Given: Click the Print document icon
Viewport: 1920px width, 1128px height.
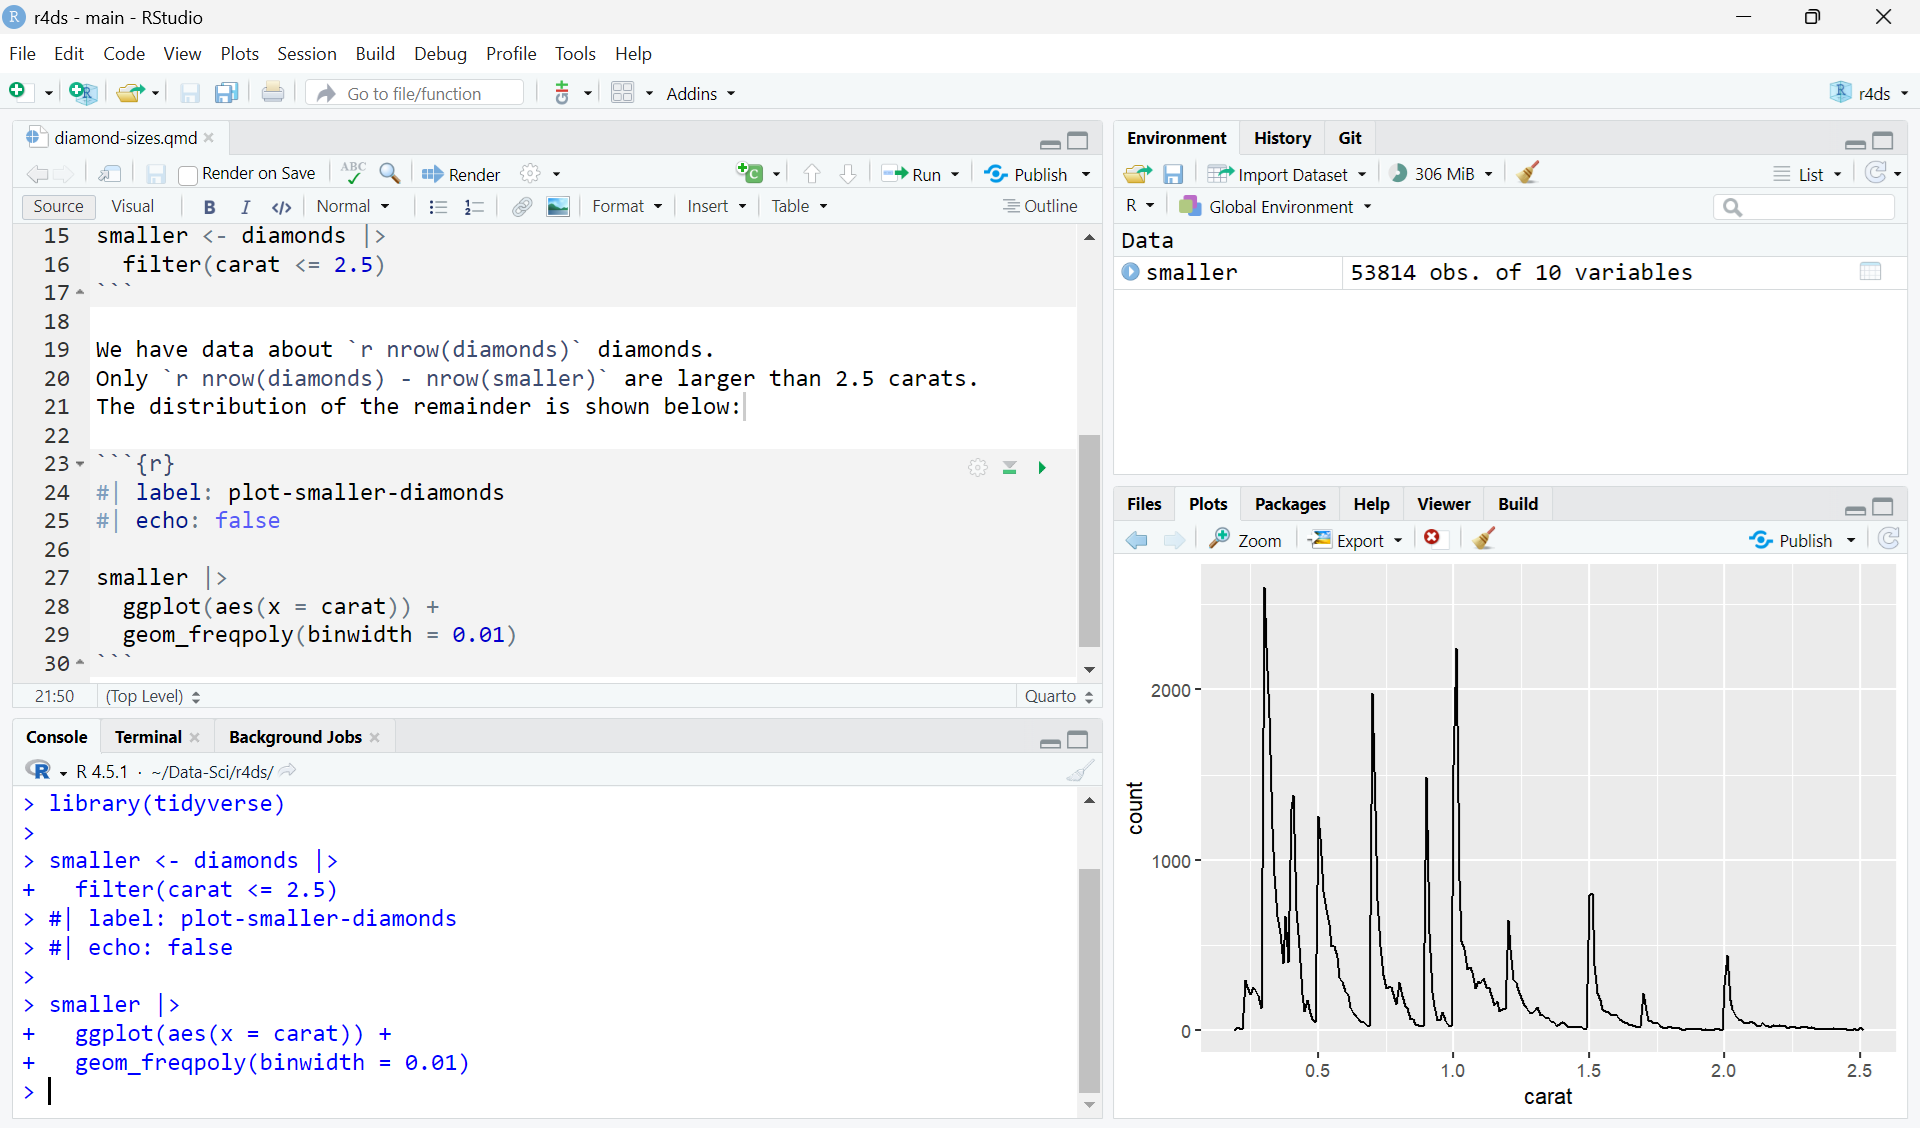Looking at the screenshot, I should click(x=272, y=93).
